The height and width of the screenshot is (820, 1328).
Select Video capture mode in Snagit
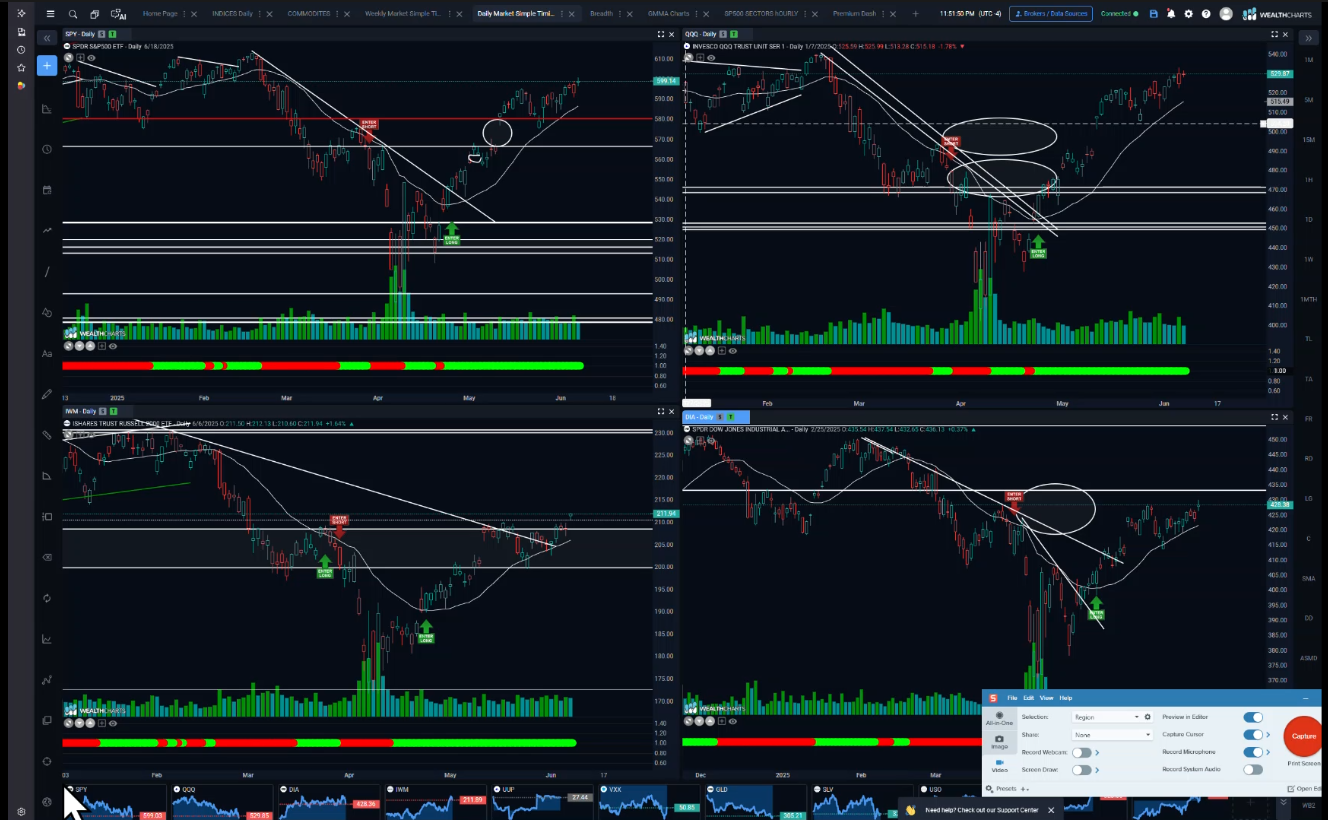pyautogui.click(x=999, y=765)
